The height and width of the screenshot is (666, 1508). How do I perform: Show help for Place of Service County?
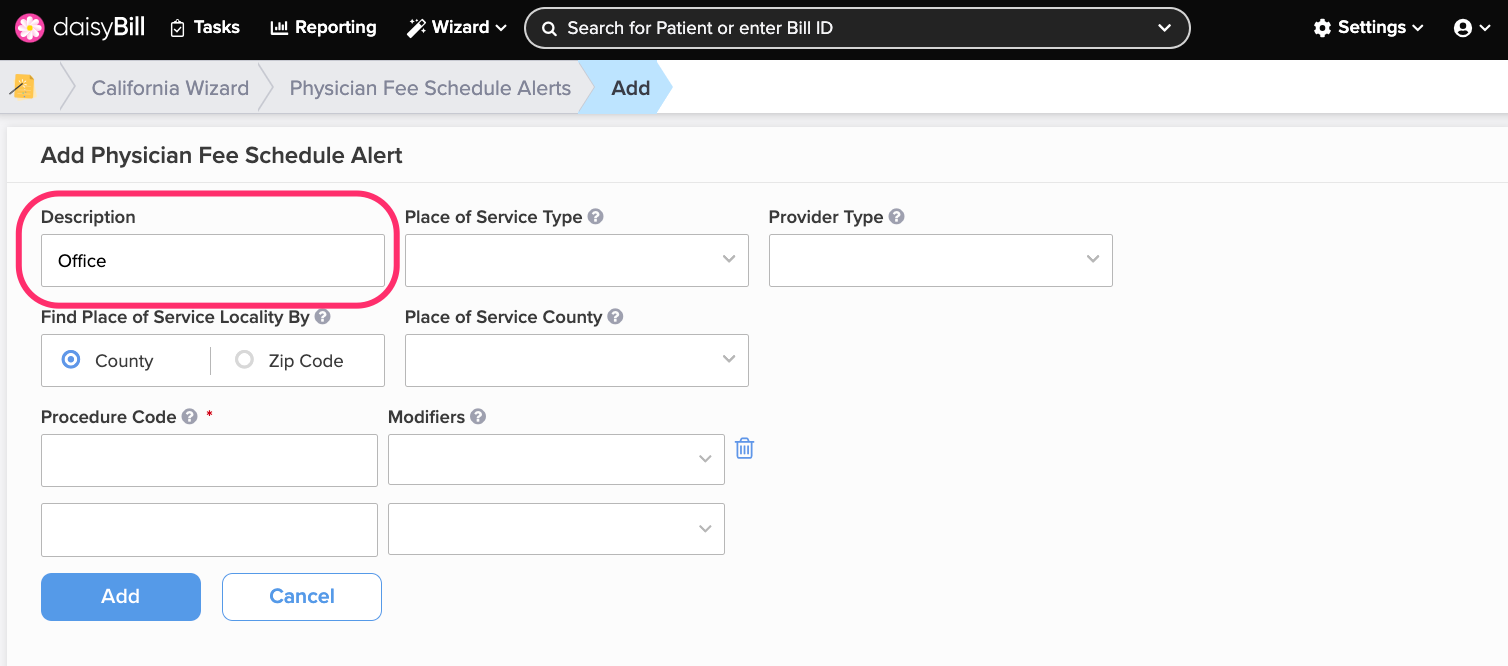[615, 316]
